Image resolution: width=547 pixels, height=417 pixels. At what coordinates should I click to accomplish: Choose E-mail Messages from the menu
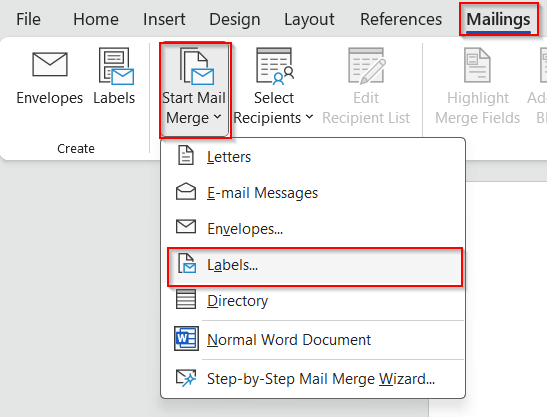point(313,193)
